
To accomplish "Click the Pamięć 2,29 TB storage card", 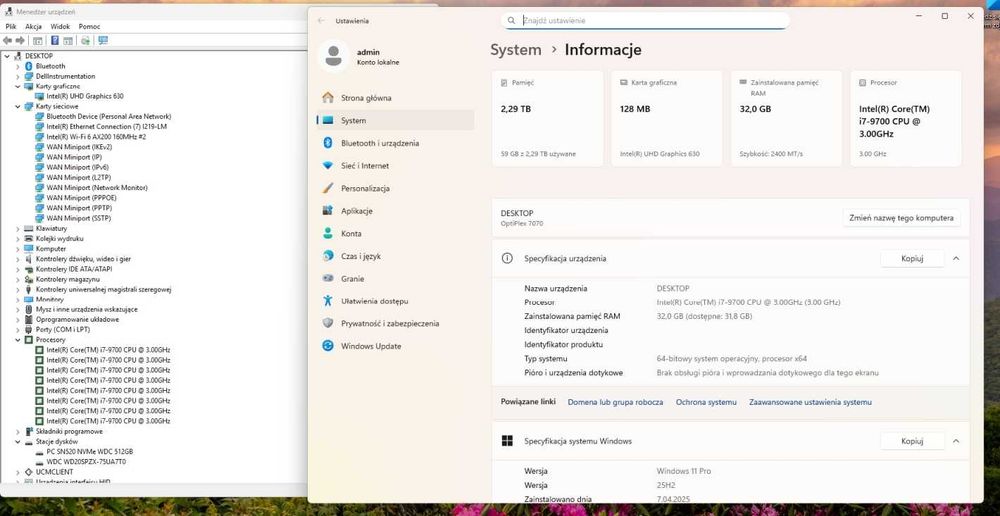I will tap(547, 119).
